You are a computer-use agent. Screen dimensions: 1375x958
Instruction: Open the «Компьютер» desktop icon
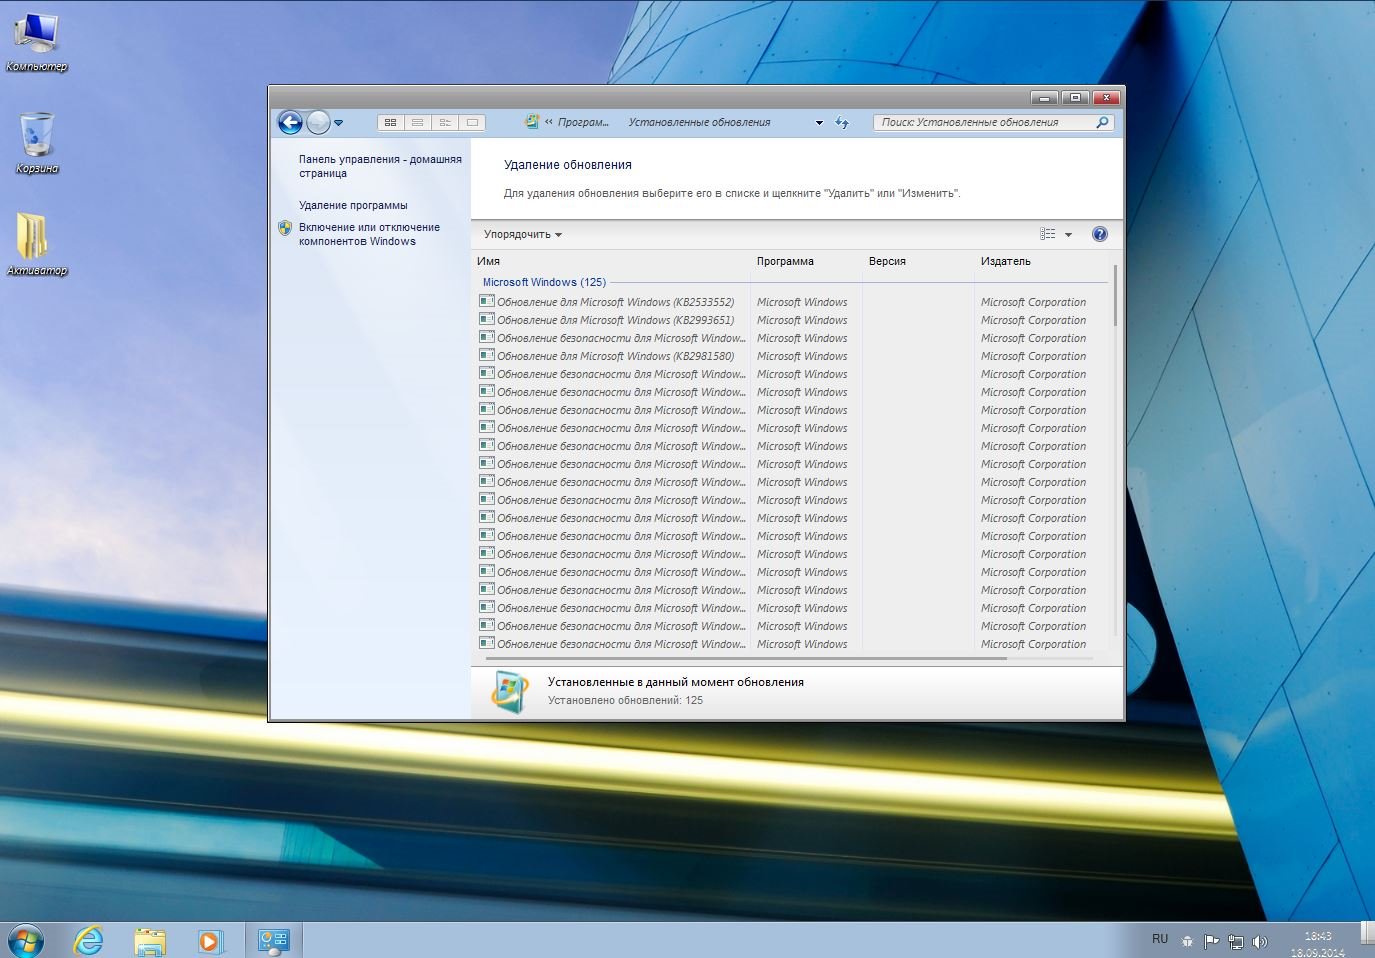[36, 43]
